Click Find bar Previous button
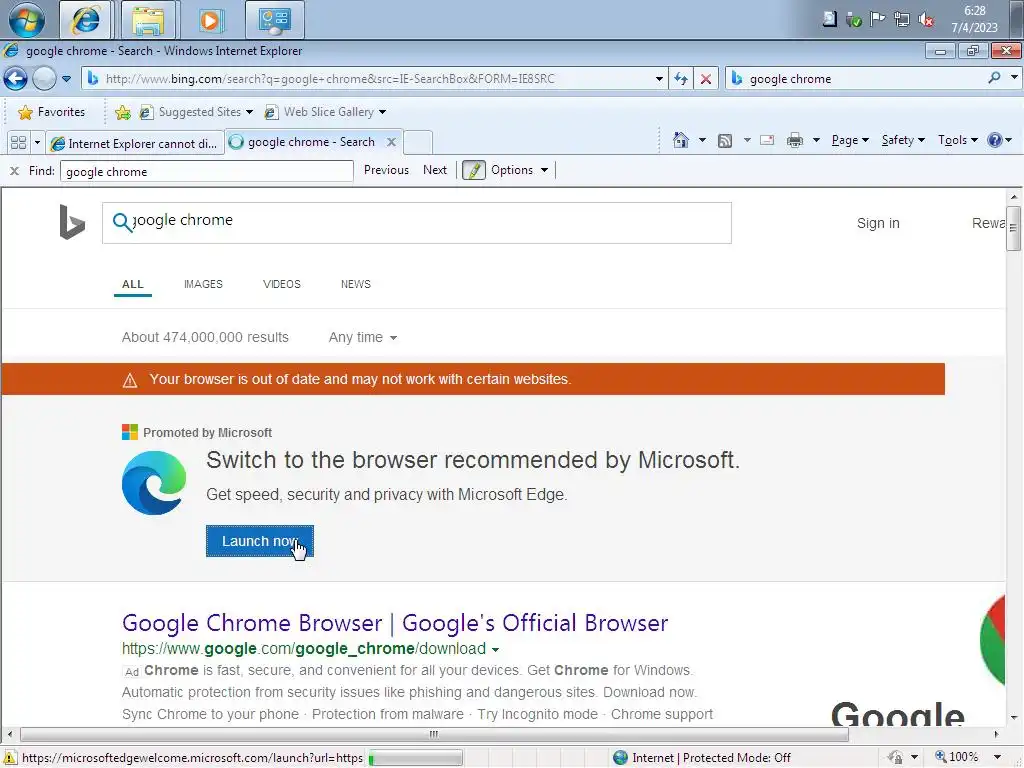The width and height of the screenshot is (1024, 768). pos(386,170)
